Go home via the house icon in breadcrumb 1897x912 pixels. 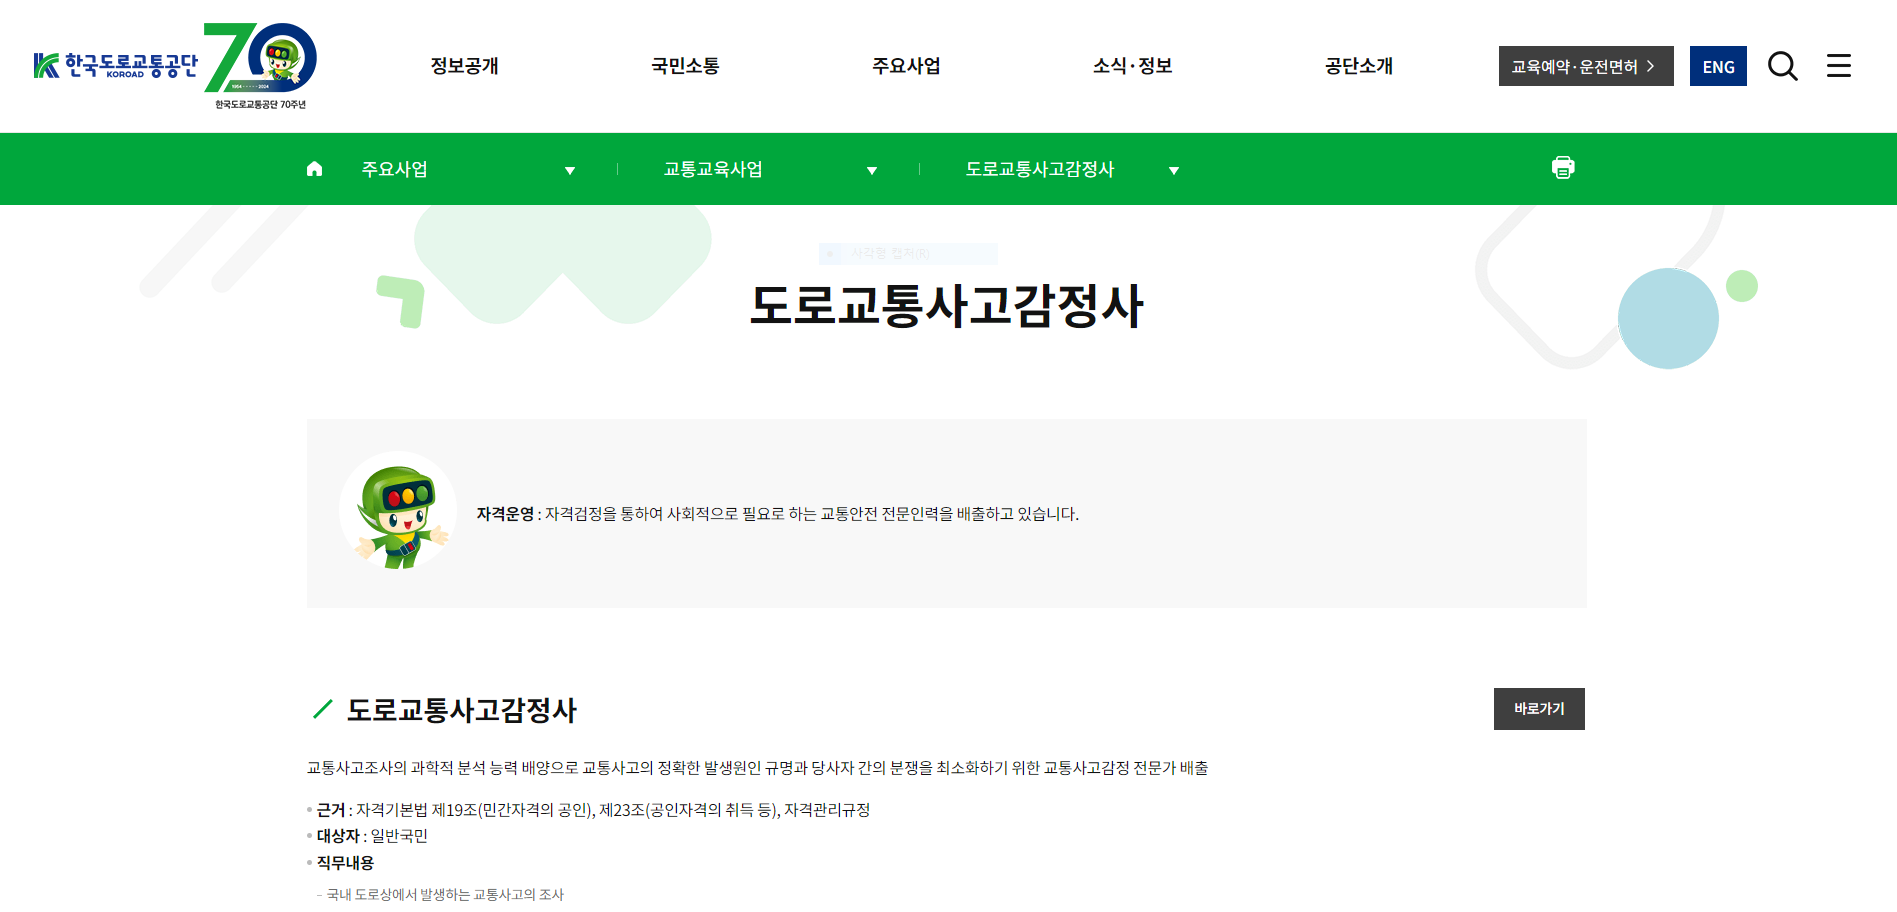tap(315, 168)
